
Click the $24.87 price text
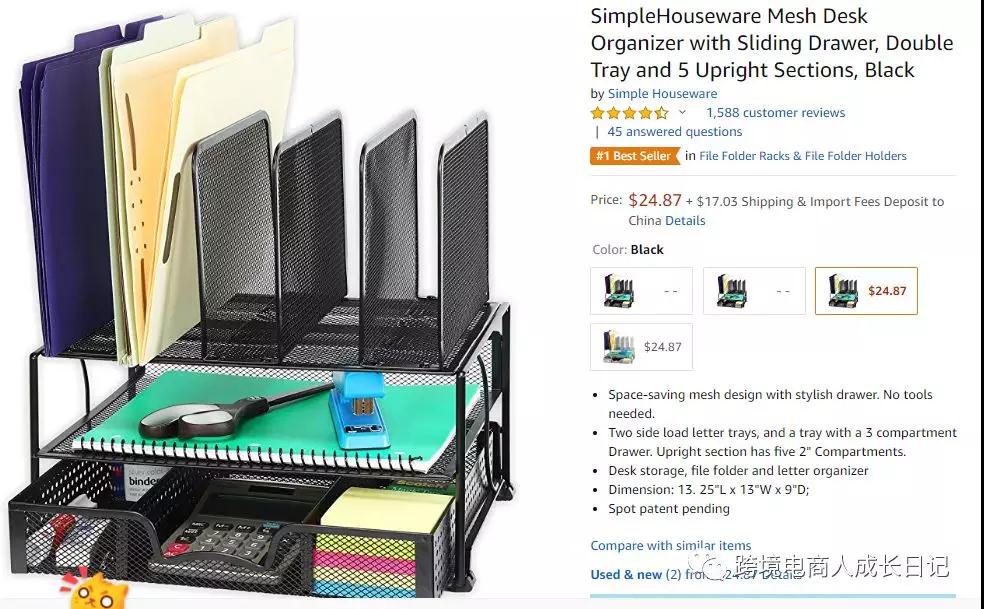coord(655,200)
